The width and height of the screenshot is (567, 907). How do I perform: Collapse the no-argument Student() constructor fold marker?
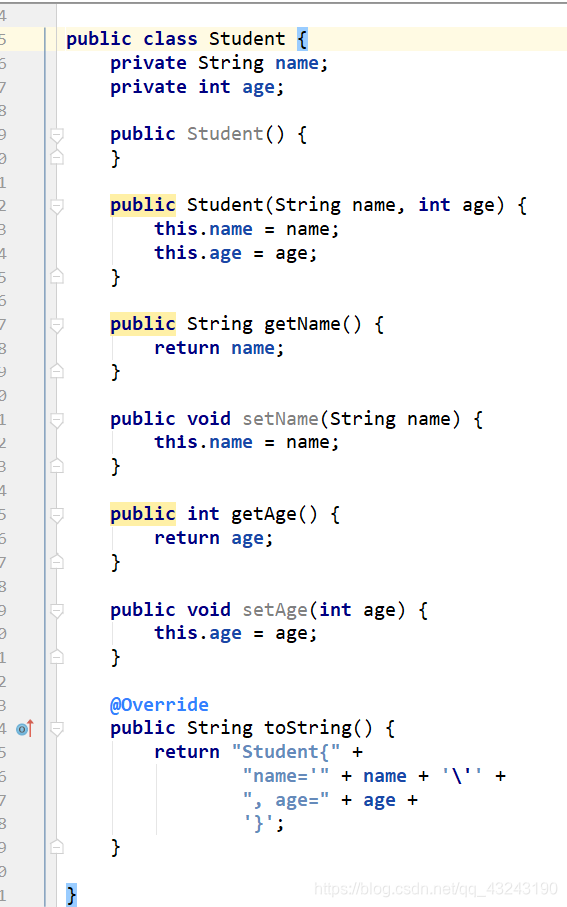(x=57, y=135)
